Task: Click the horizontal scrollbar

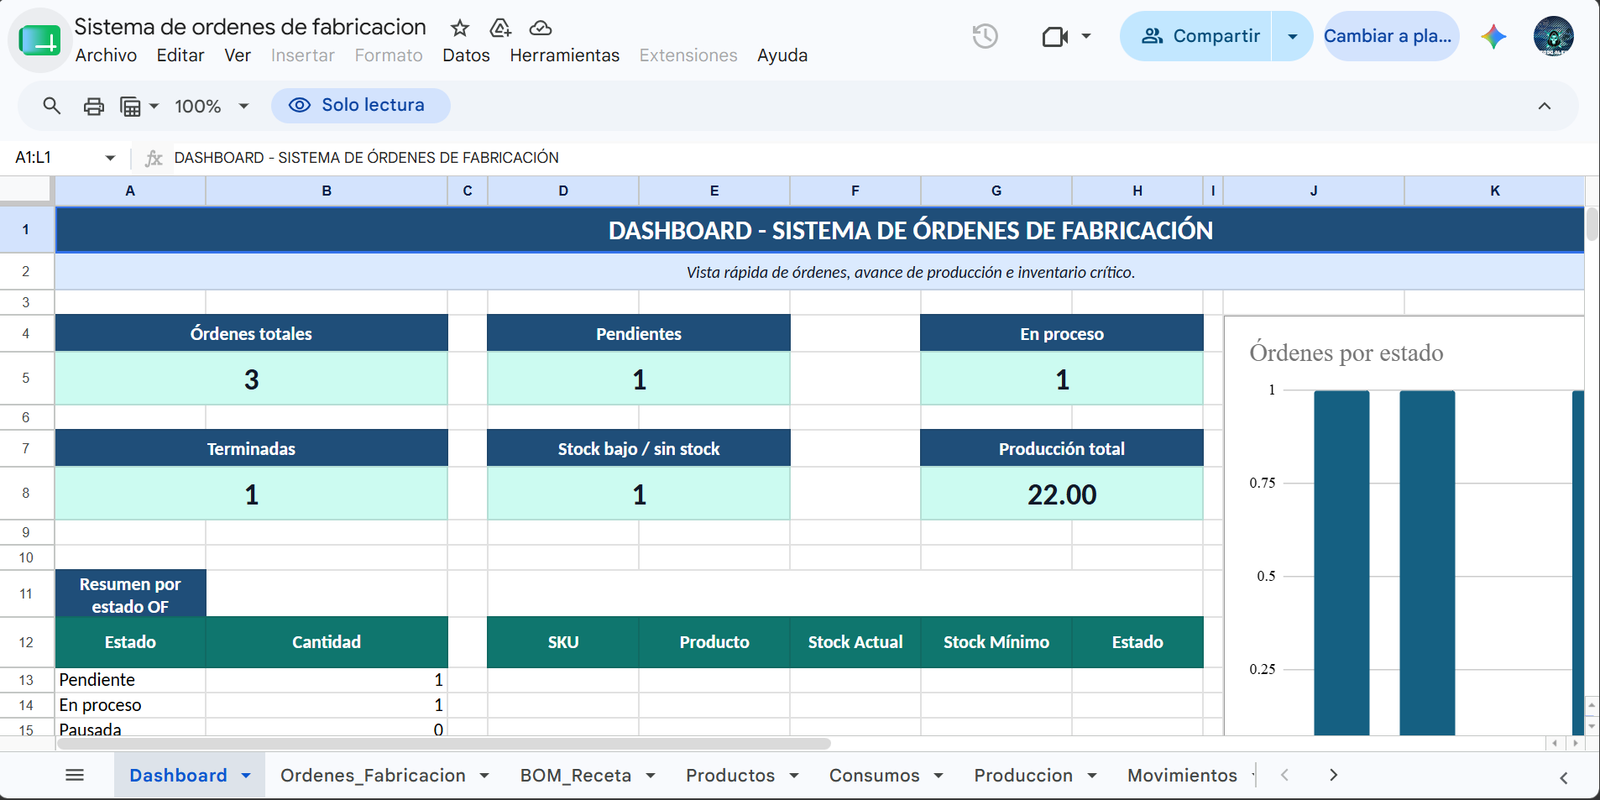Action: coord(444,744)
